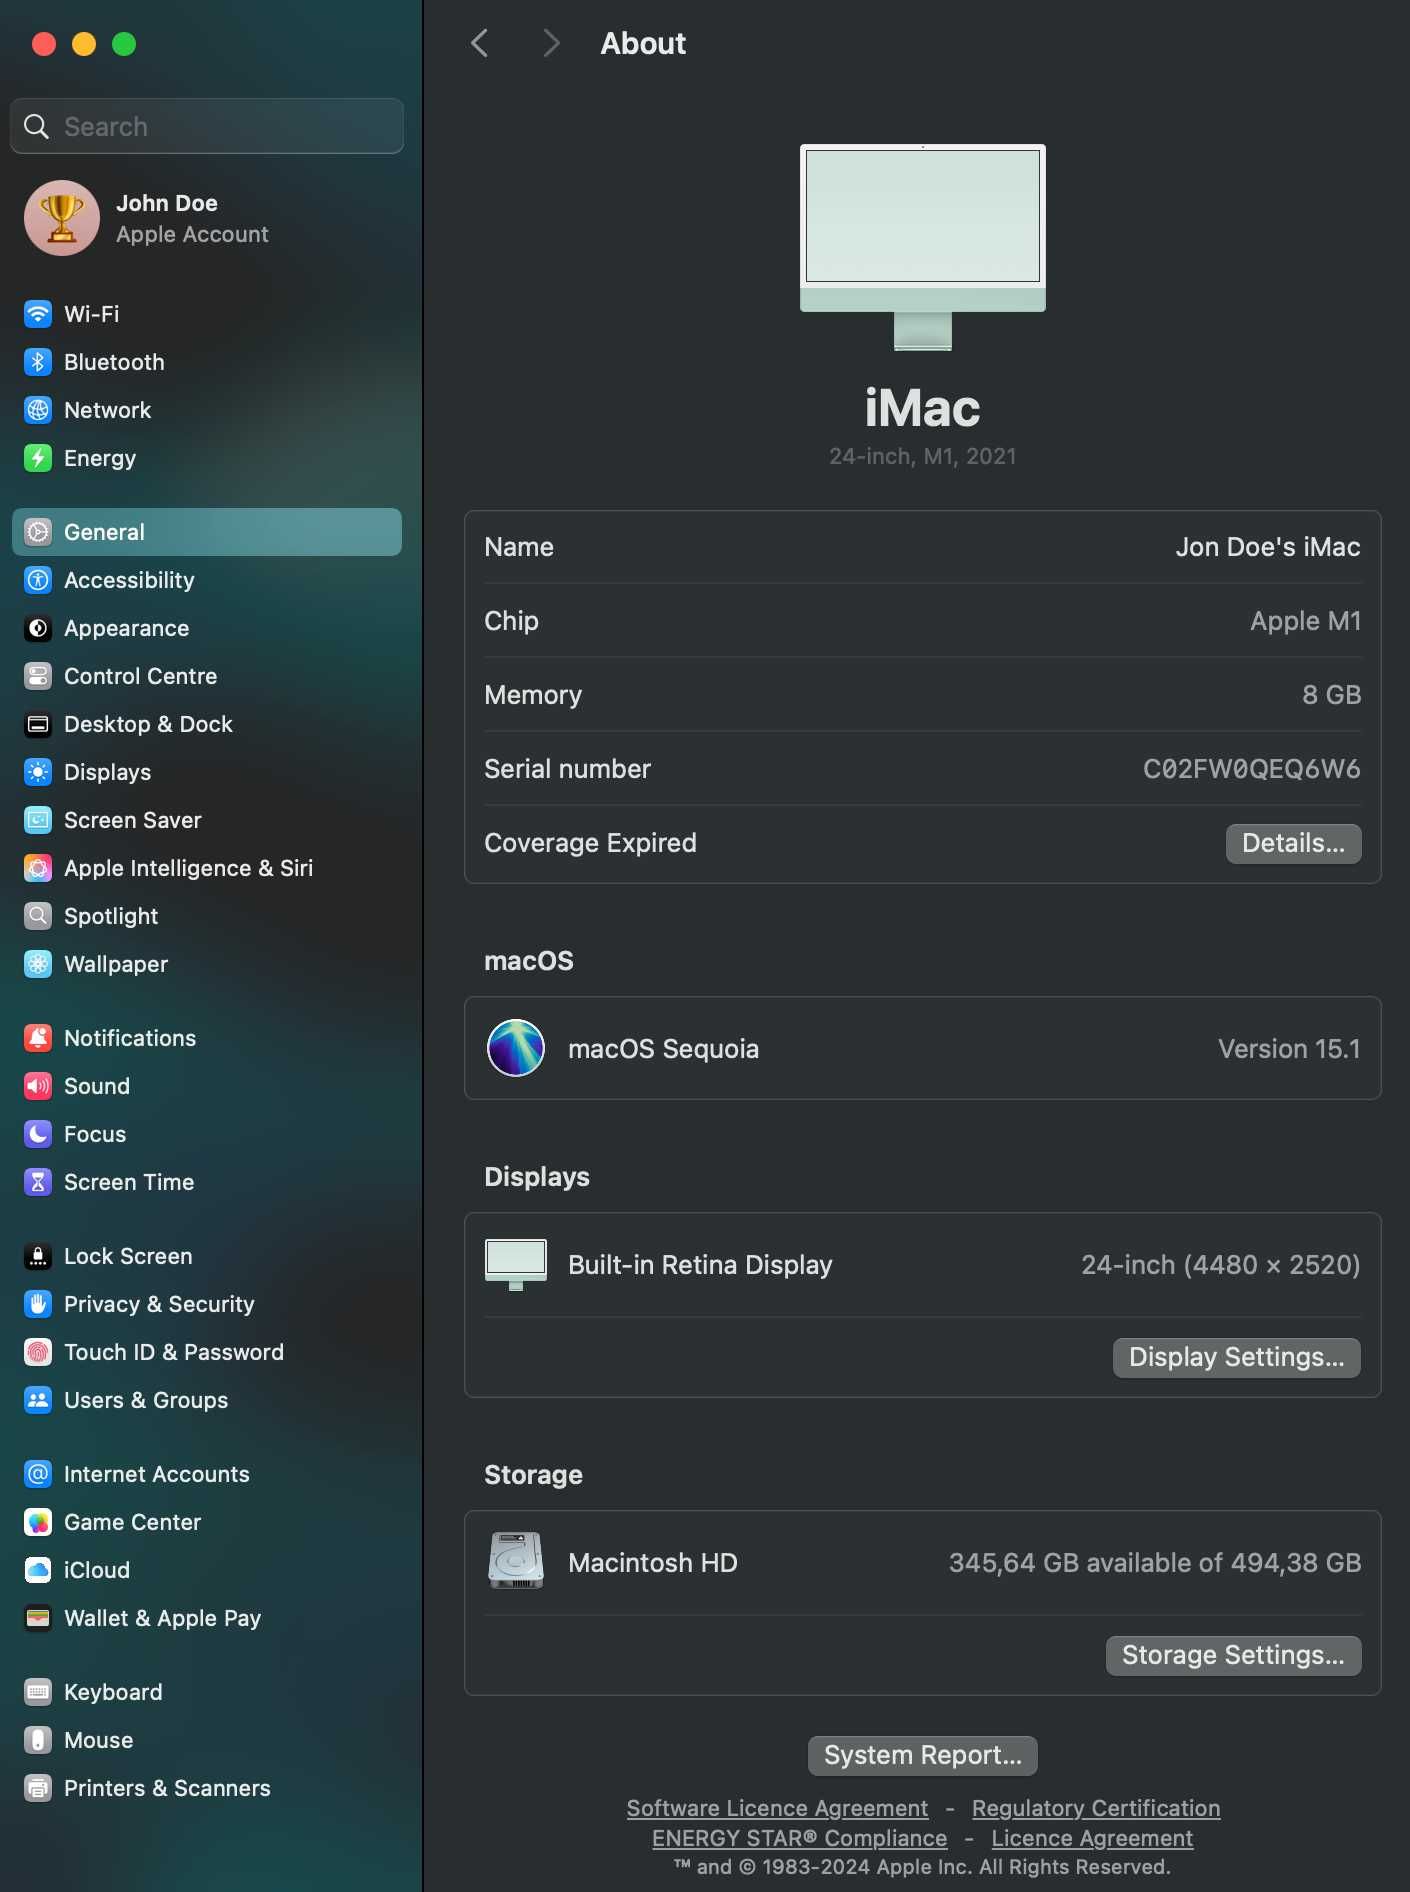Open Privacy & Security hand icon
The image size is (1410, 1892).
[38, 1304]
